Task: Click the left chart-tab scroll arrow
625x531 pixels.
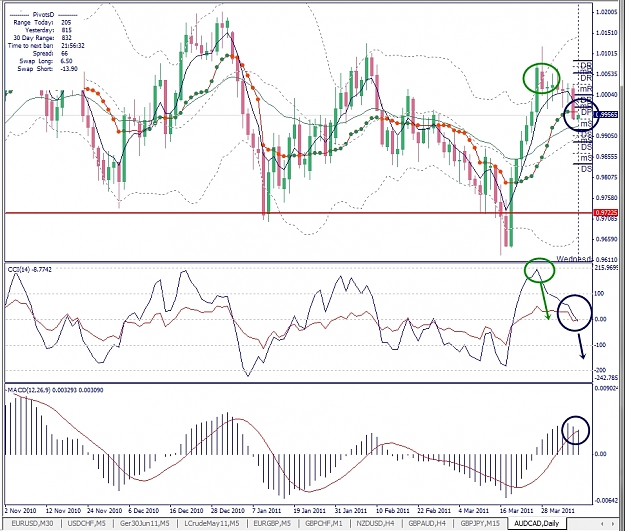Action: (602, 523)
